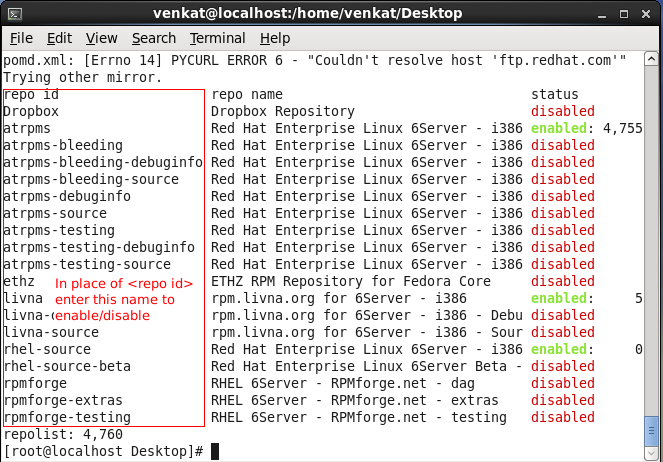Click 'RHEL 6Server - RPMforge.net - dag'

pyautogui.click(x=343, y=383)
